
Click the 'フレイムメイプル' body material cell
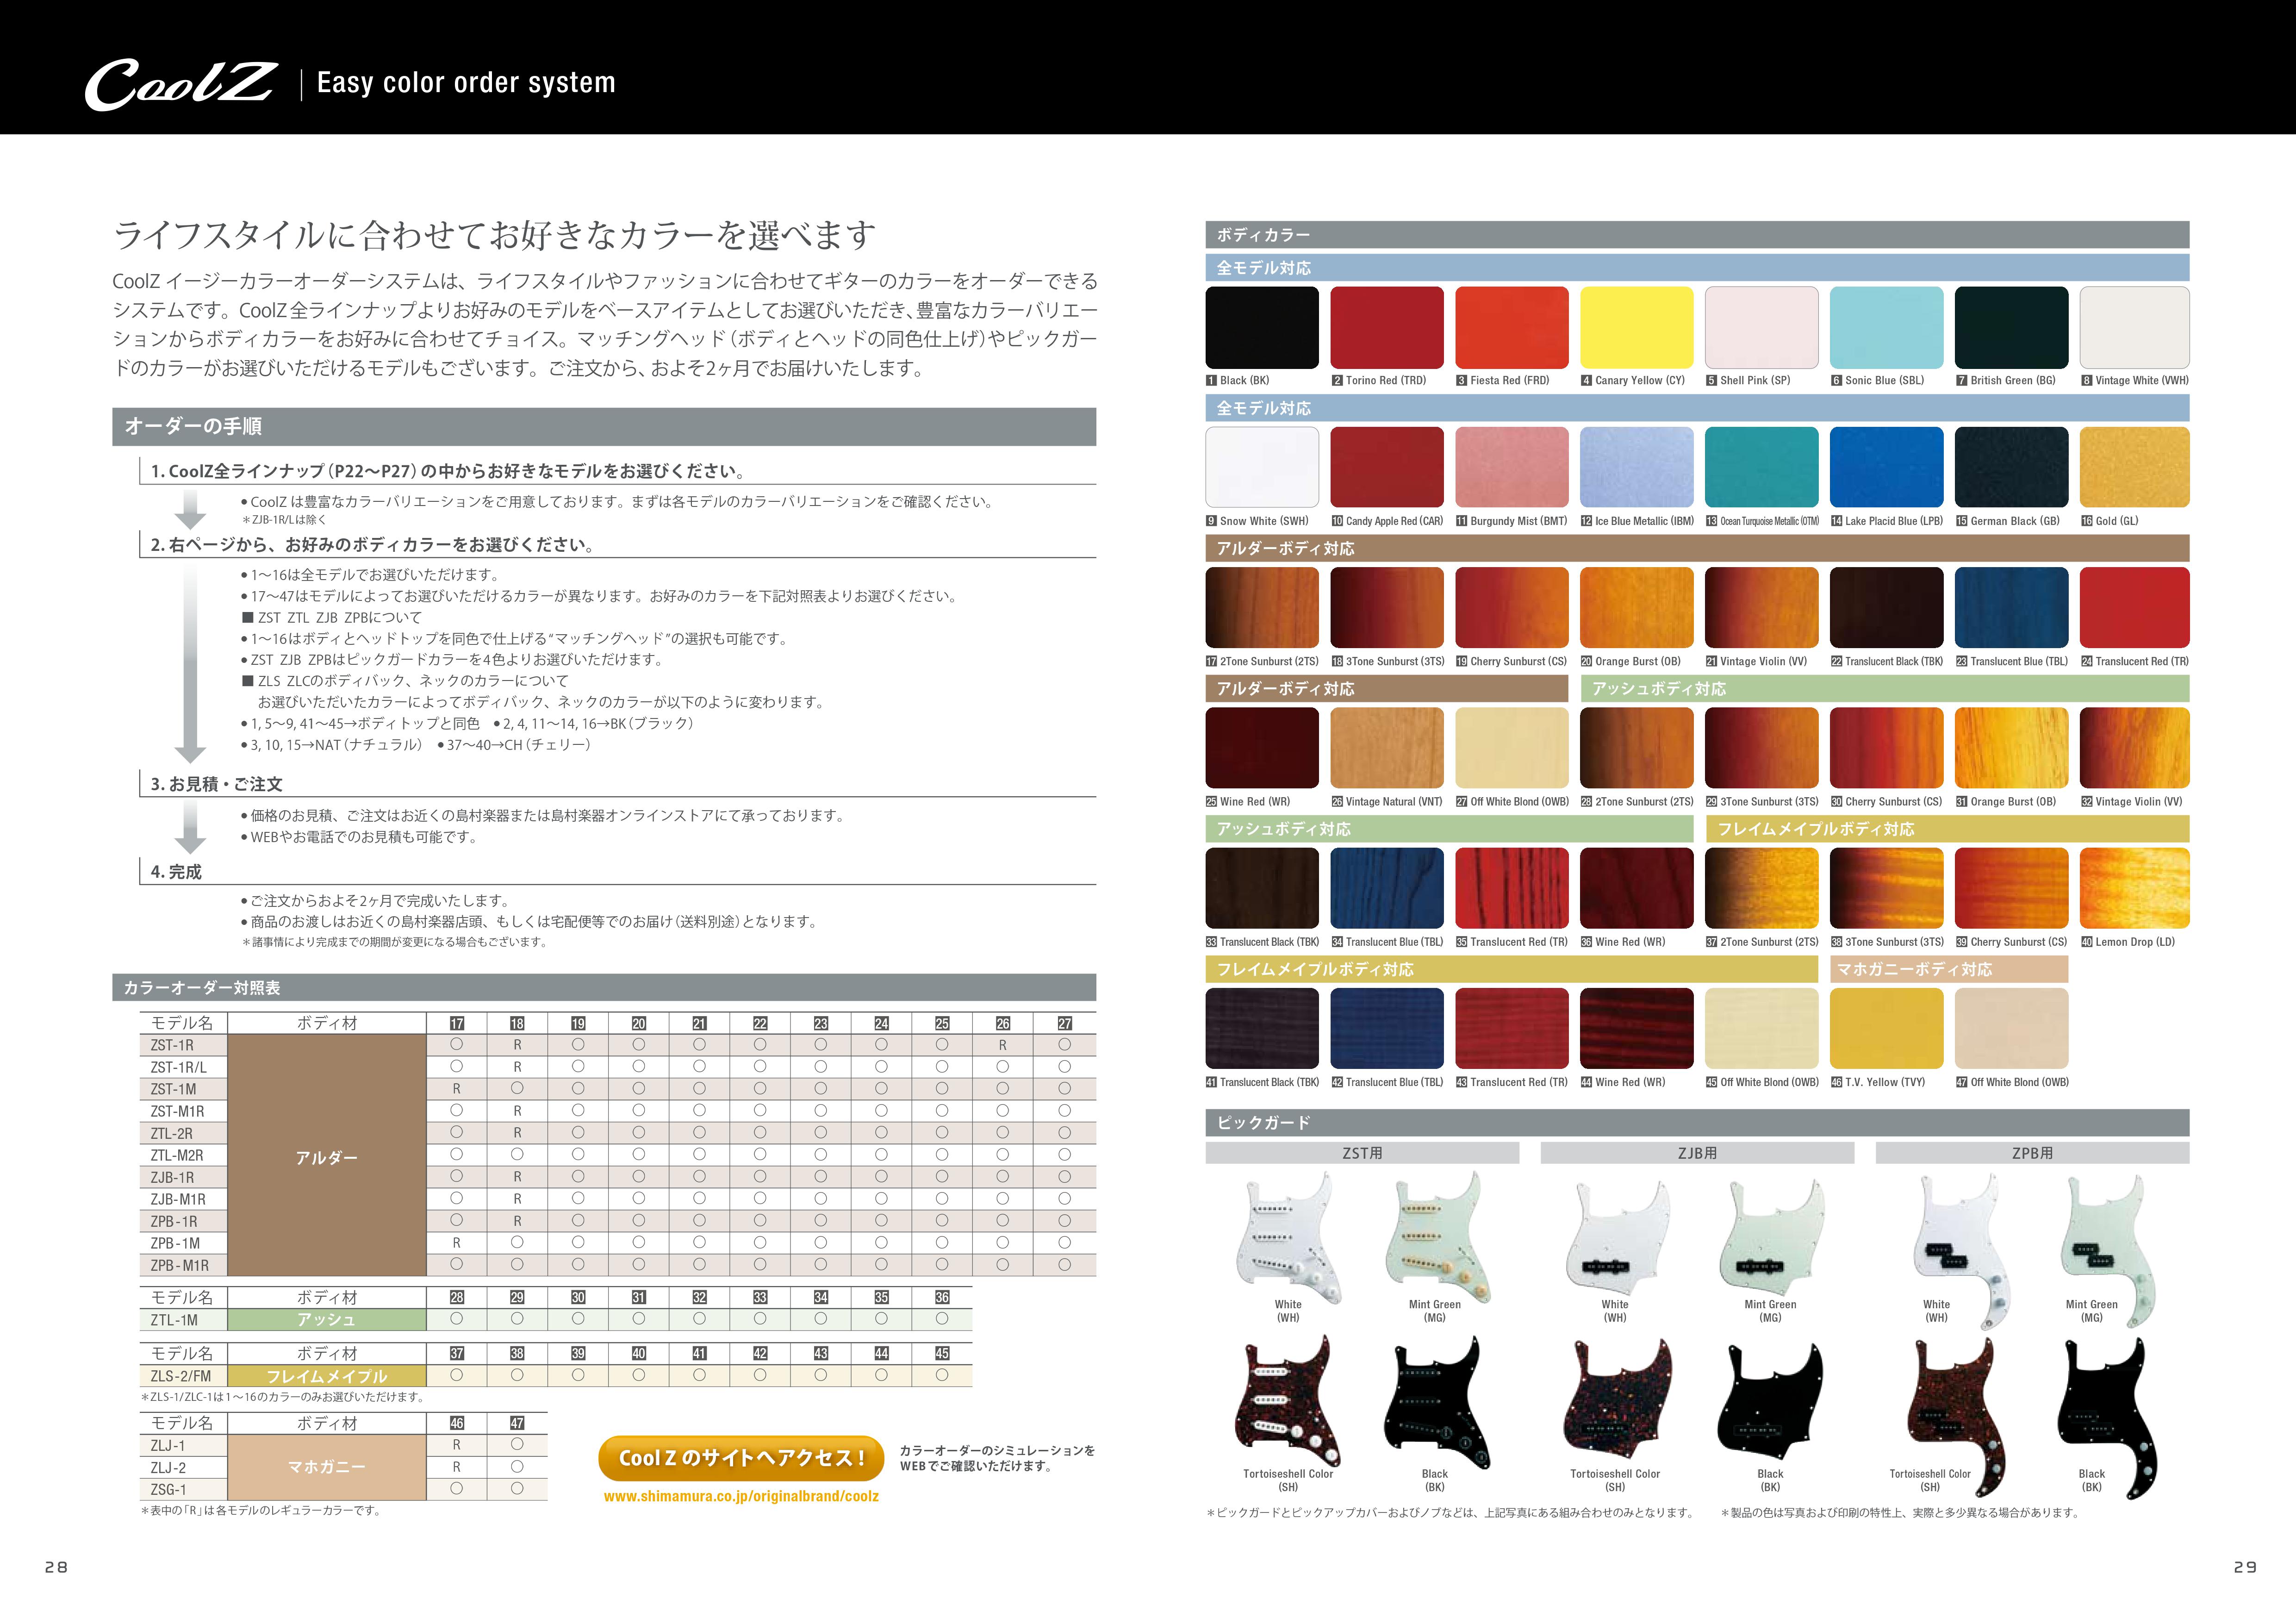pos(327,1376)
